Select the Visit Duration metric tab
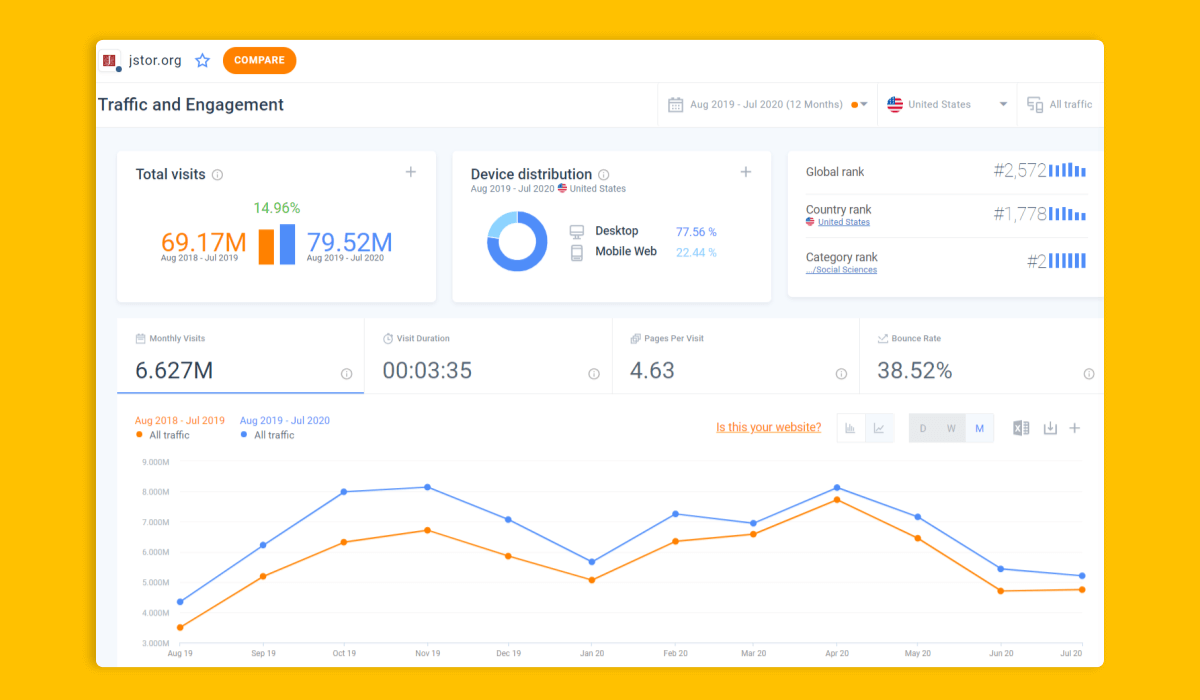Viewport: 1200px width, 700px height. (x=488, y=357)
